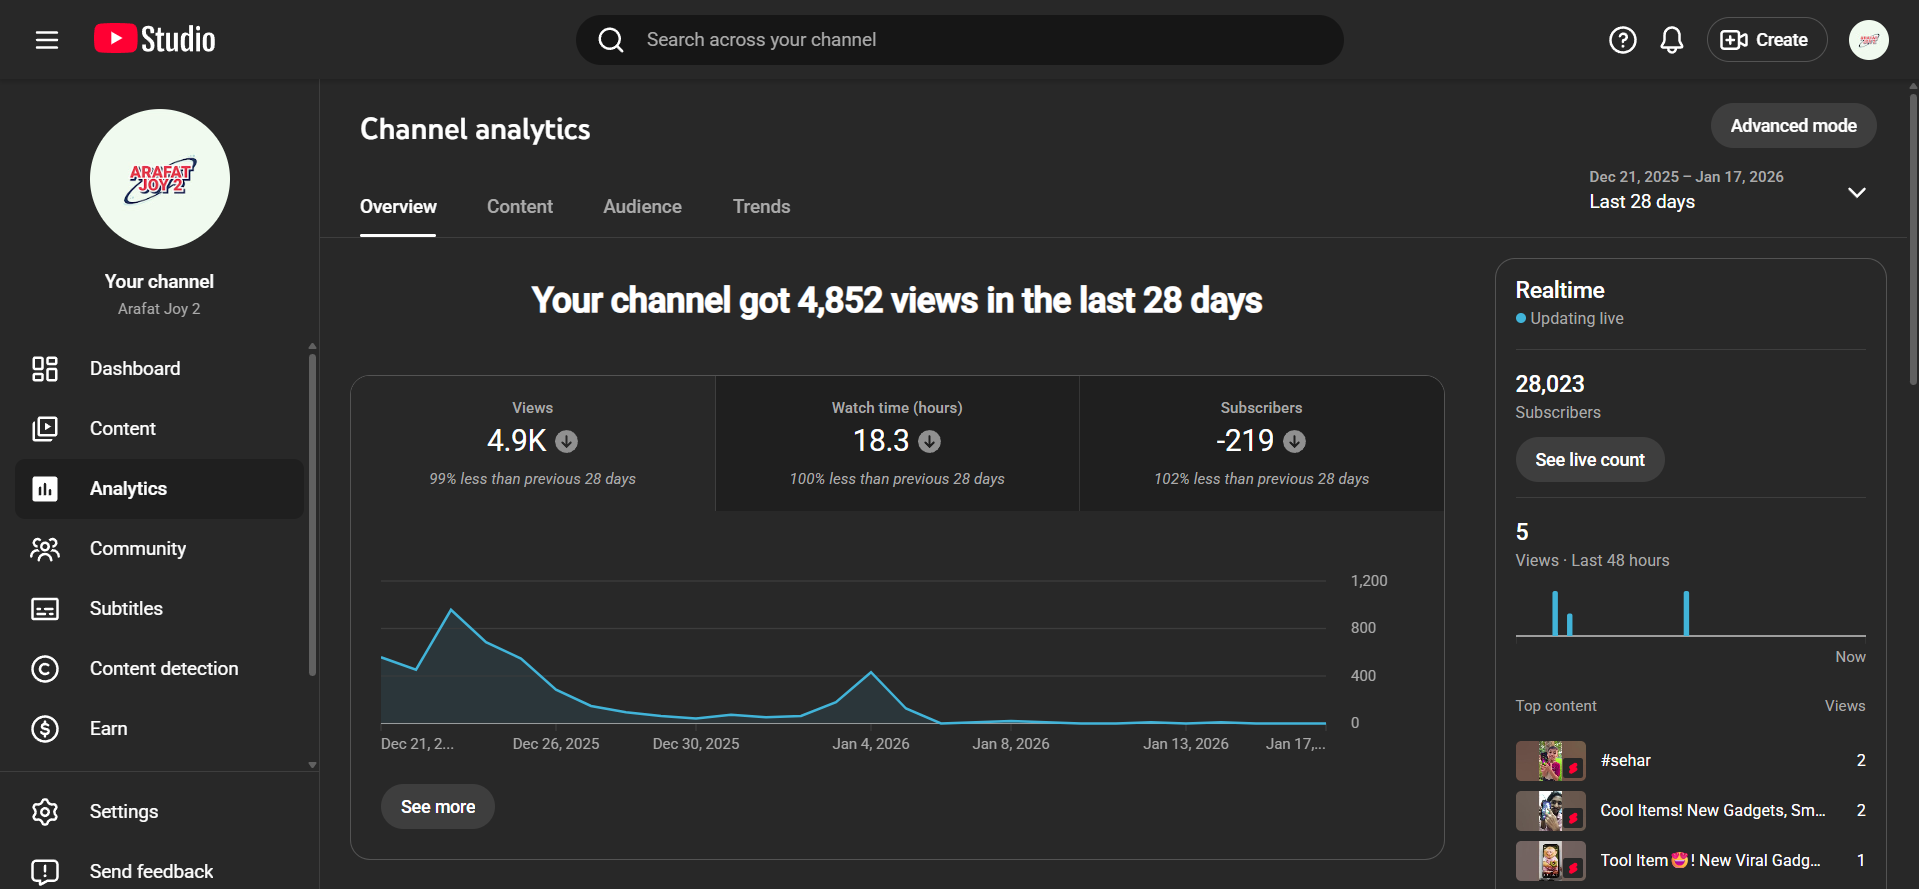
Task: Open the notifications bell
Action: (x=1671, y=40)
